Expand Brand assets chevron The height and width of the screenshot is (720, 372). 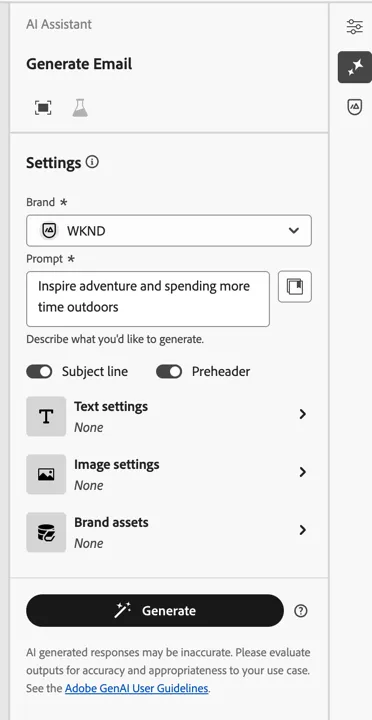pos(302,530)
